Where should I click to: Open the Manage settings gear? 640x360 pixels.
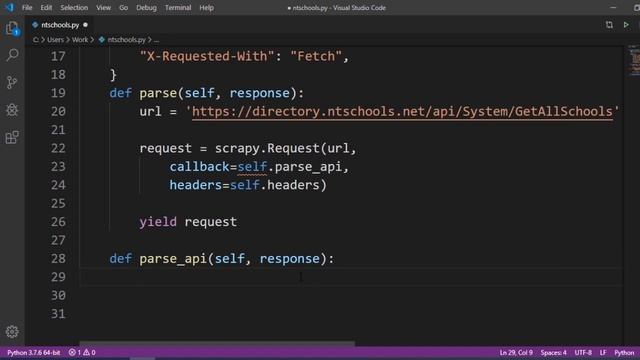point(12,331)
